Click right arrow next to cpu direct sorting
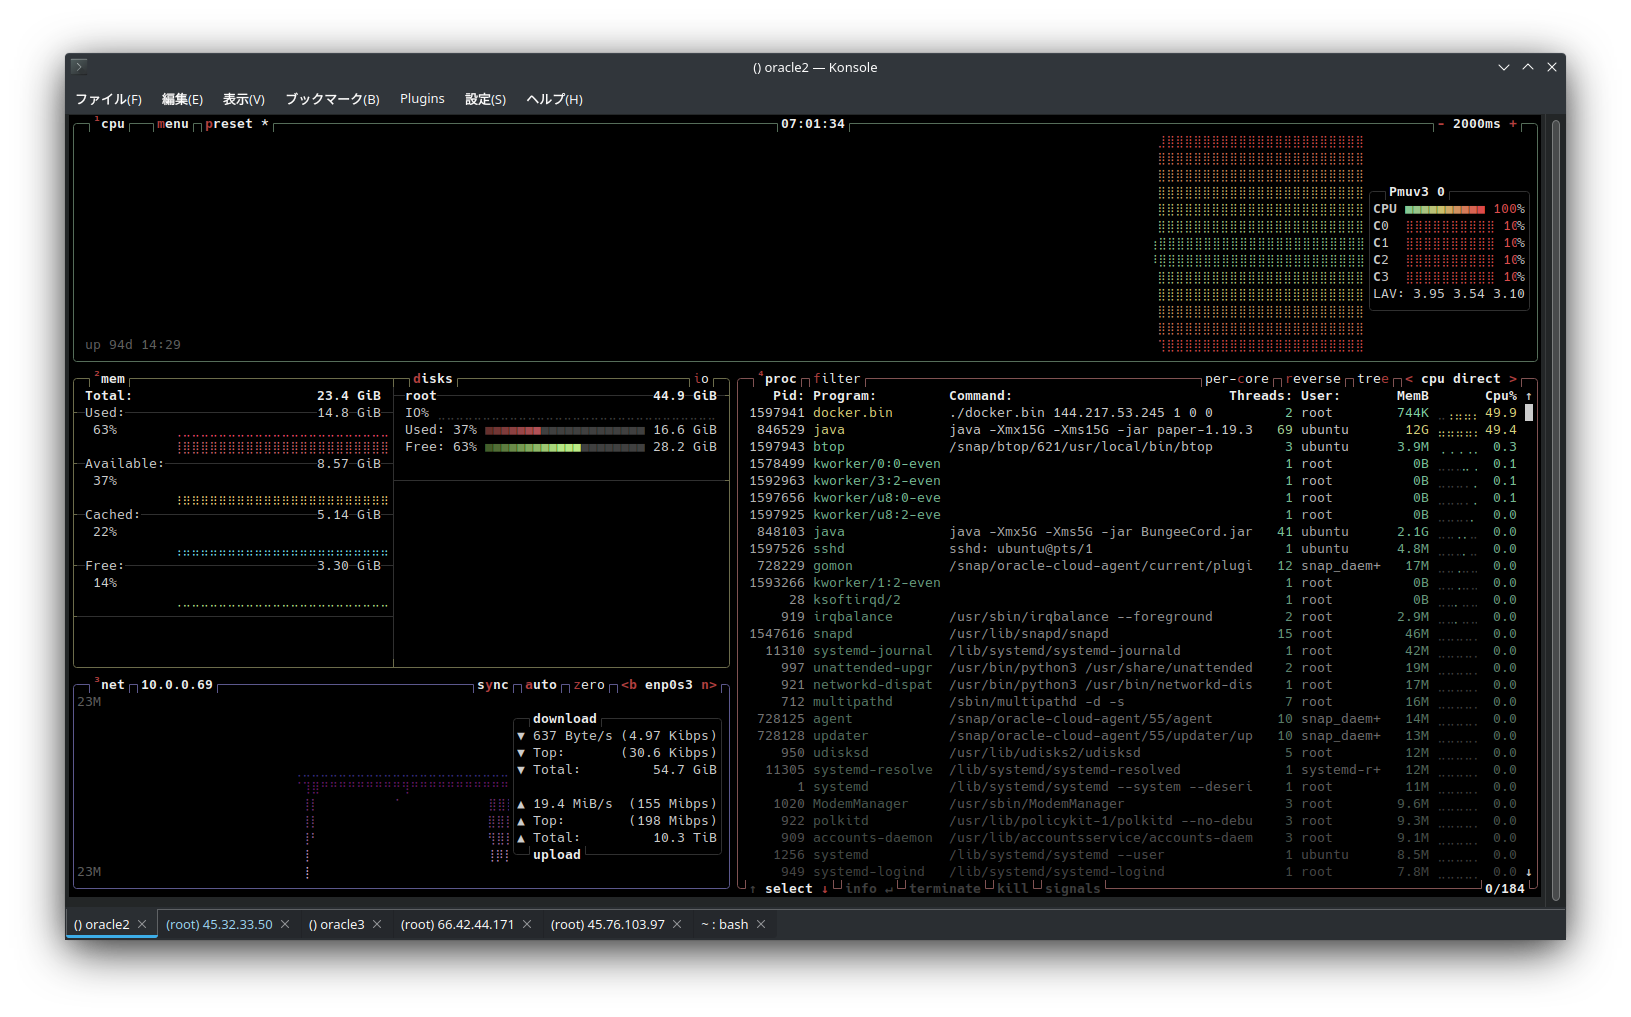This screenshot has width=1631, height=1017. click(x=1513, y=379)
